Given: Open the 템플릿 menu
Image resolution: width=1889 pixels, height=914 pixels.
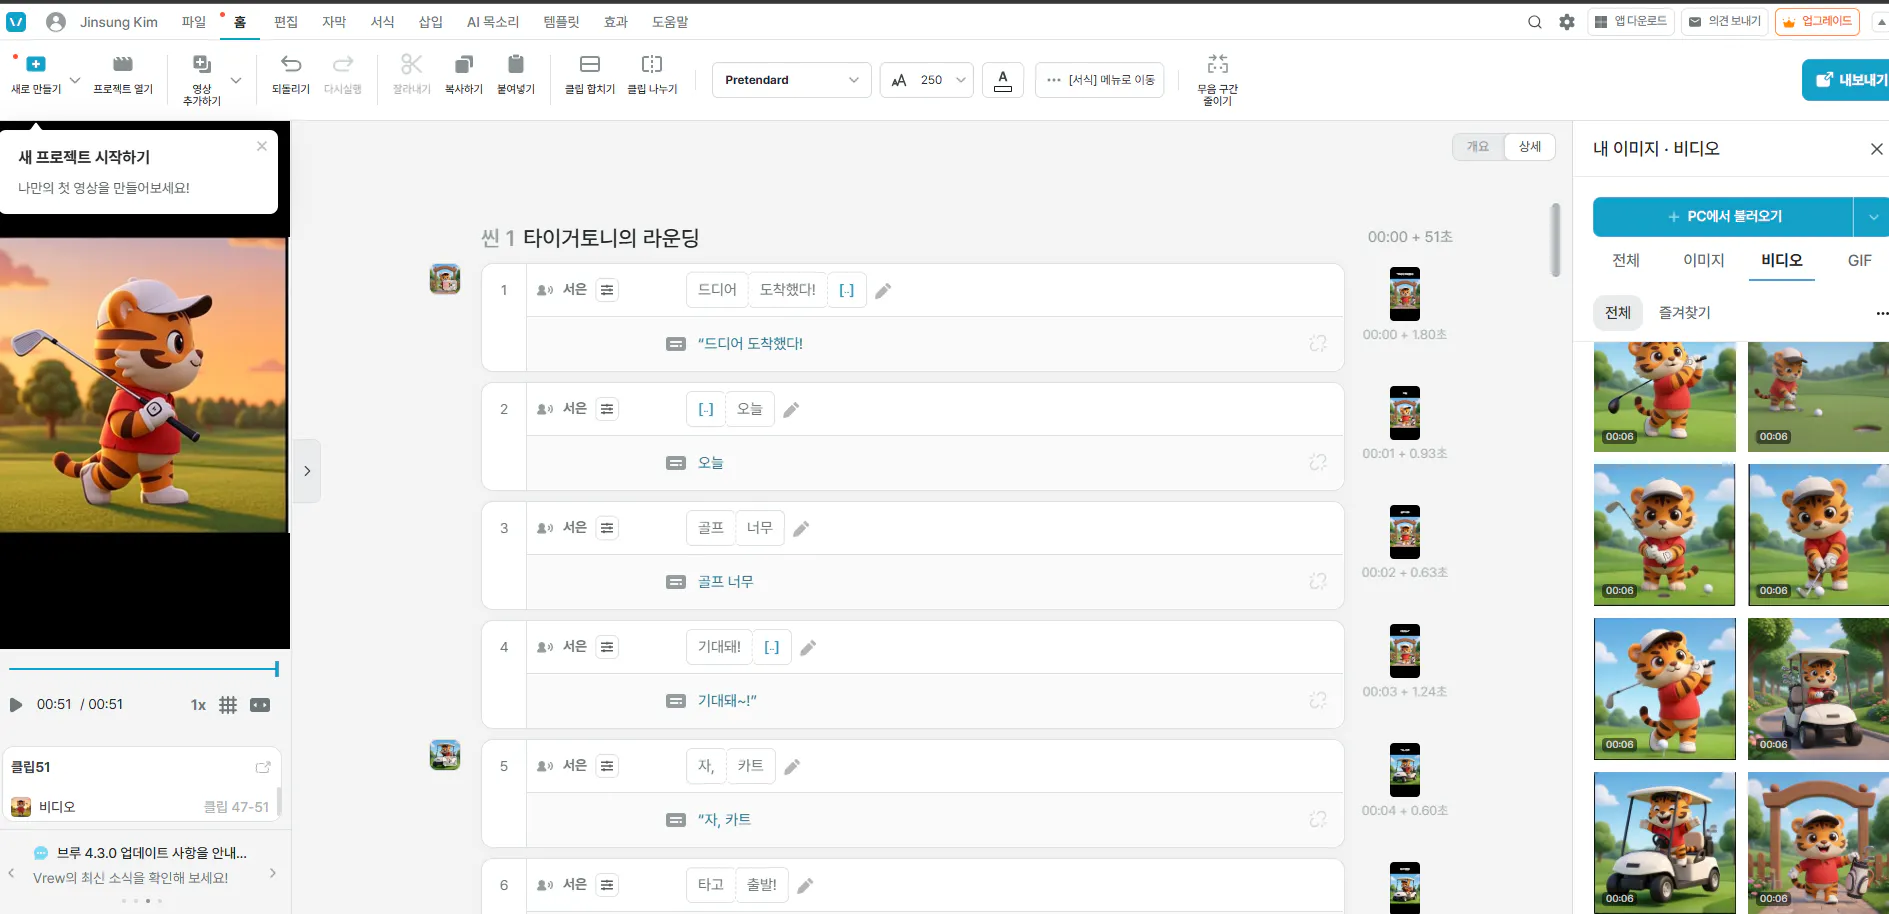Looking at the screenshot, I should pos(561,22).
